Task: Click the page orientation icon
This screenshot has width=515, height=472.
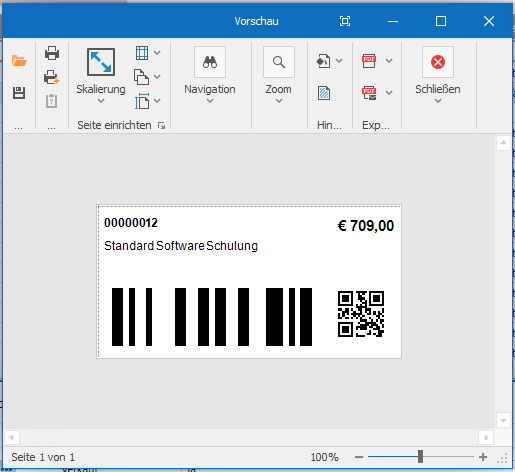Action: click(141, 77)
